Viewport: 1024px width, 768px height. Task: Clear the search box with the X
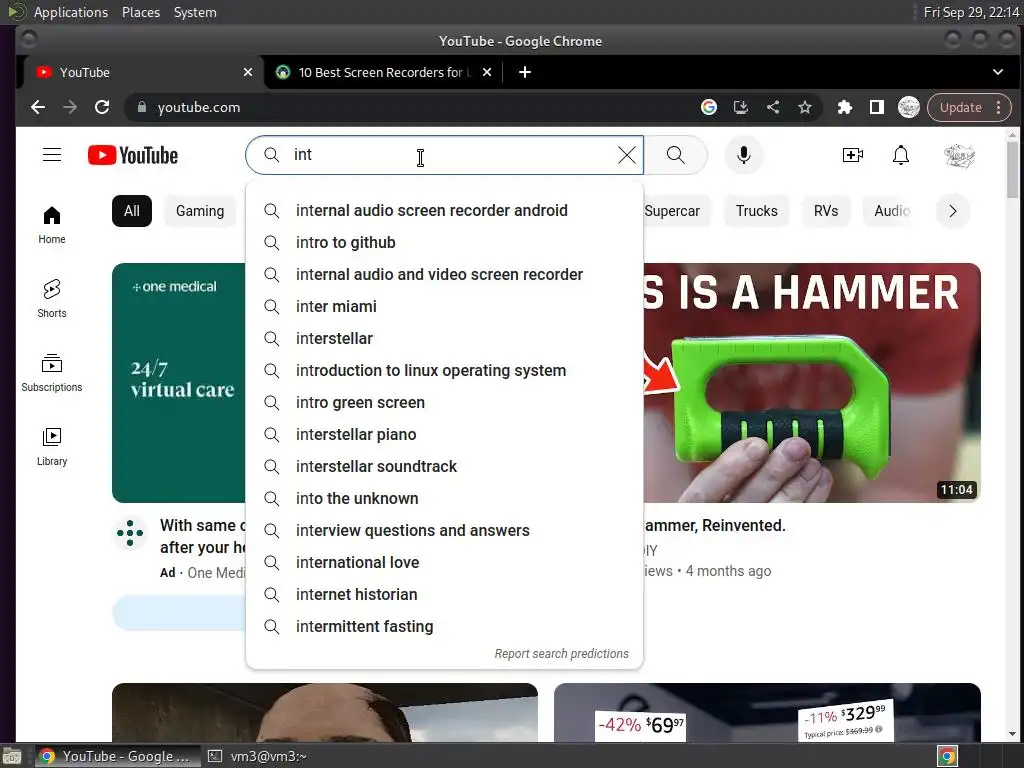click(x=626, y=155)
